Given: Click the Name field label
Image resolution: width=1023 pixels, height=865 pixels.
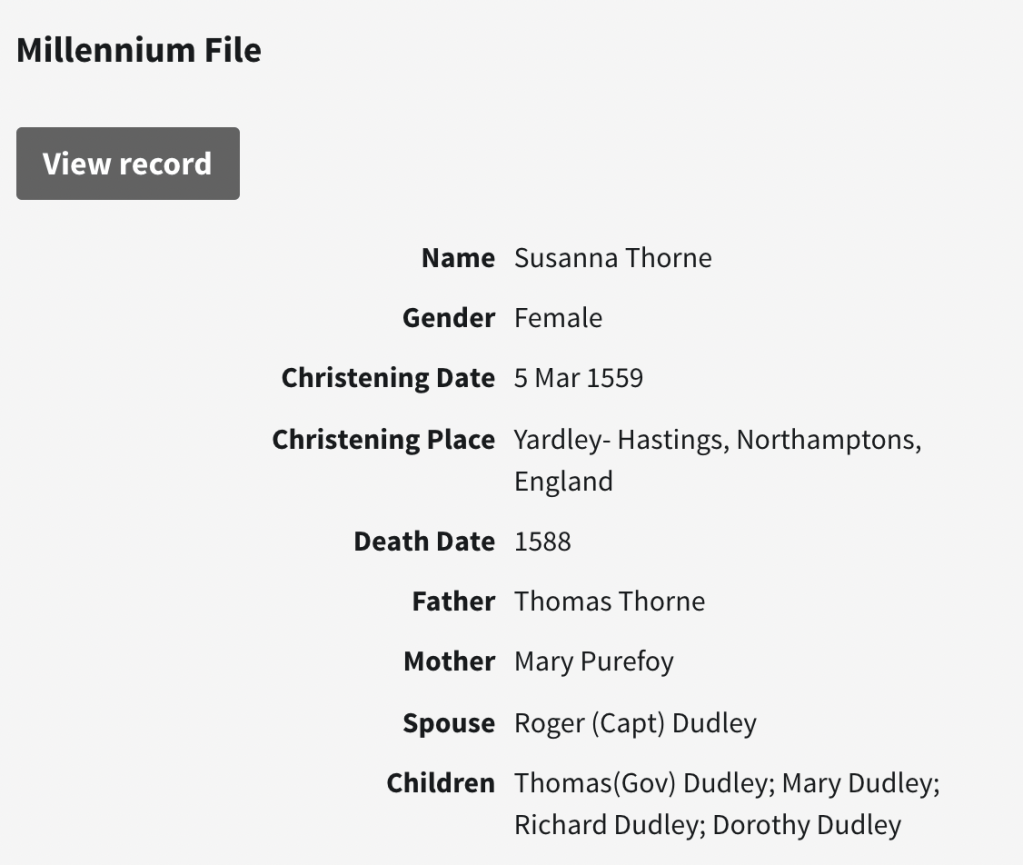Looking at the screenshot, I should click(x=457, y=258).
